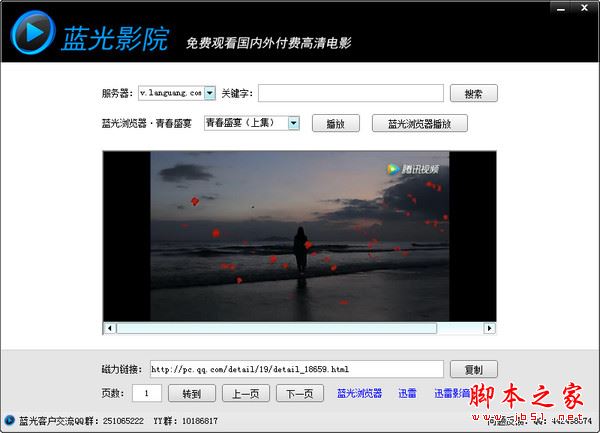600x433 pixels.
Task: Click the horizontal scrollbar thumb under the video
Action: (x=277, y=328)
